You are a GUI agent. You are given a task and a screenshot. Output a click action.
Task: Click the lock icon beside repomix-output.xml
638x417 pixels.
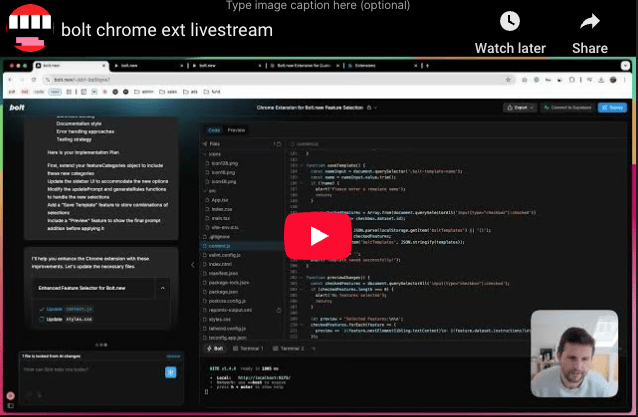[279, 310]
